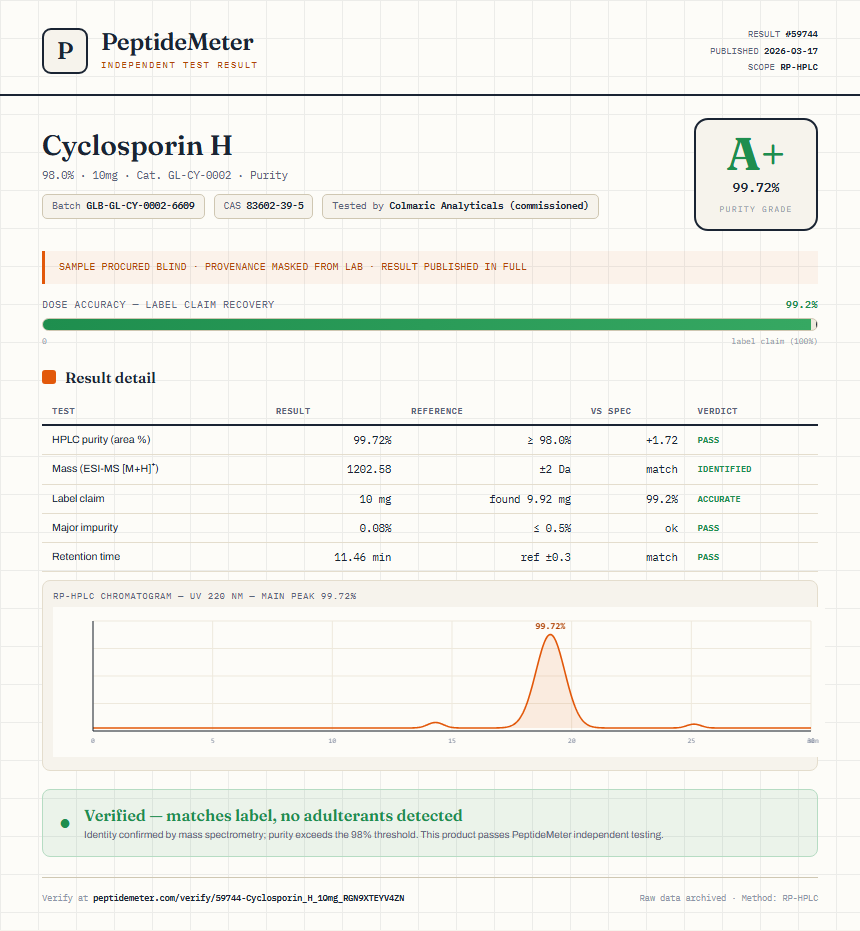Click the sample procured blind banner
The image size is (860, 931).
click(x=429, y=267)
